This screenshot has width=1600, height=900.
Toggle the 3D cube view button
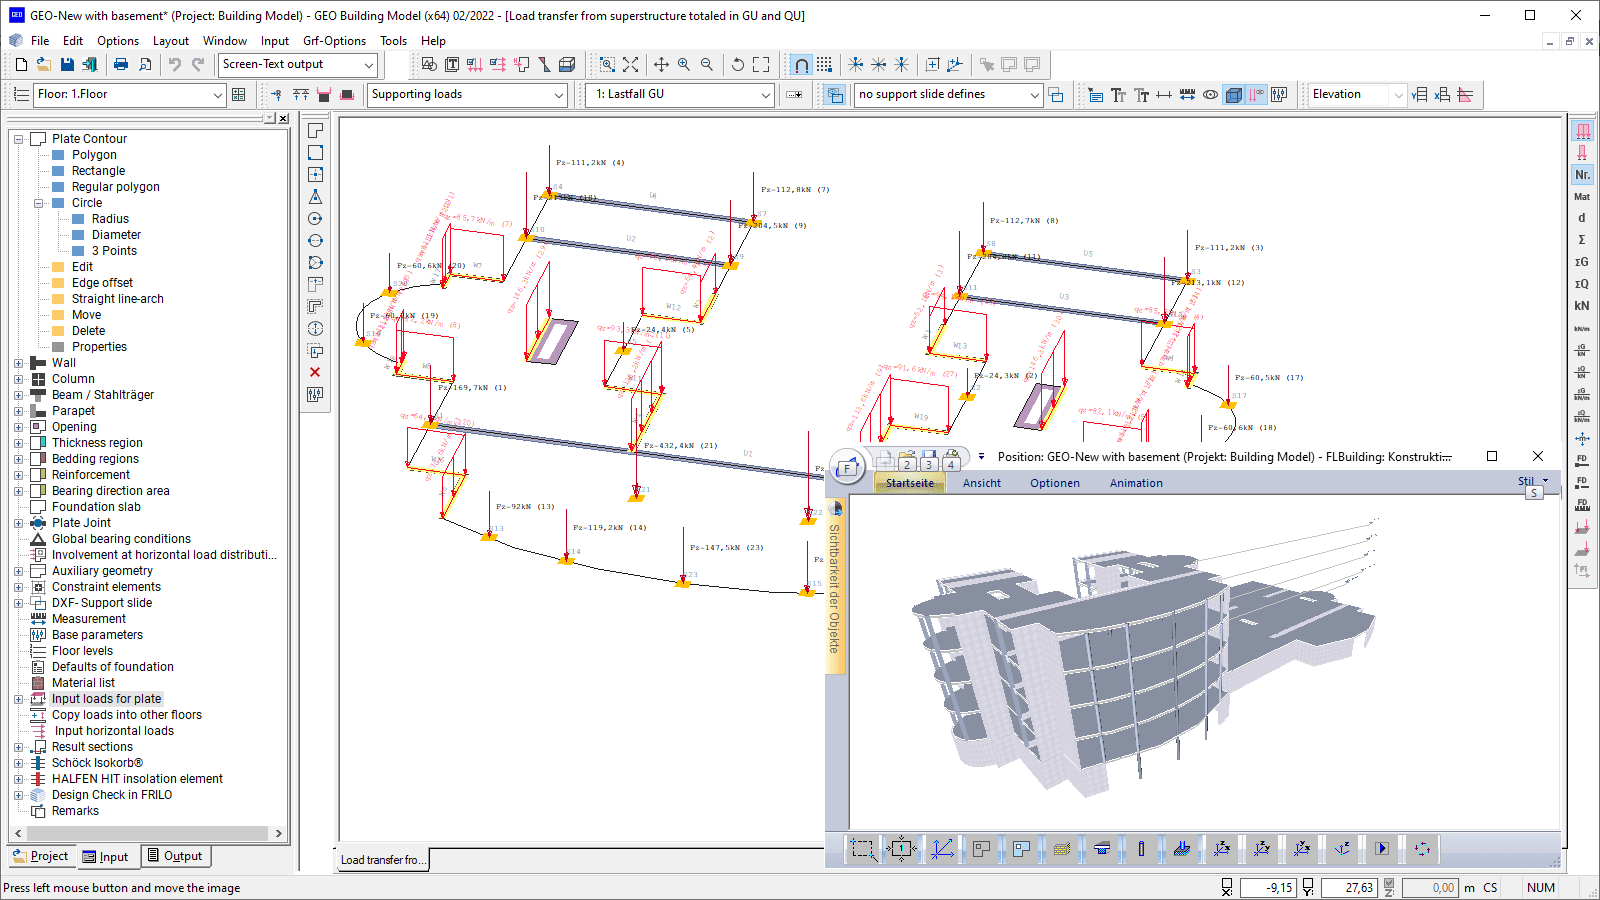point(1234,95)
